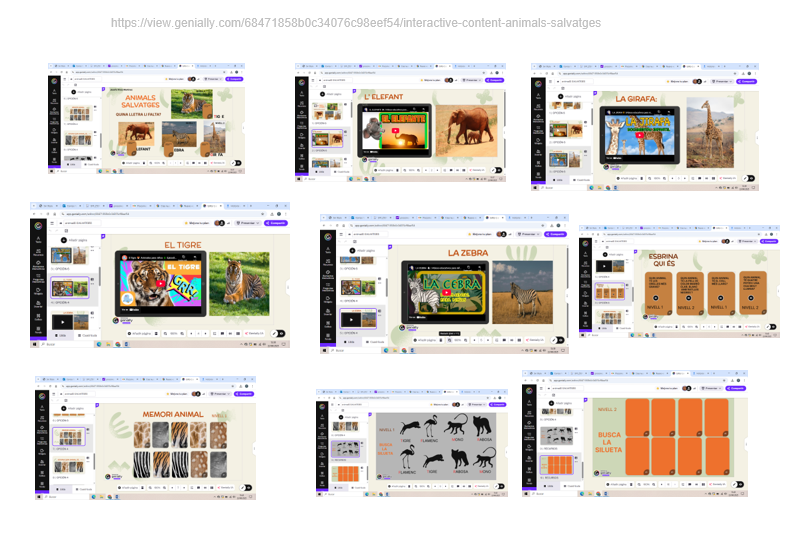Open the Genially link at the page top
This screenshot has width=790, height=555.
coord(356,23)
